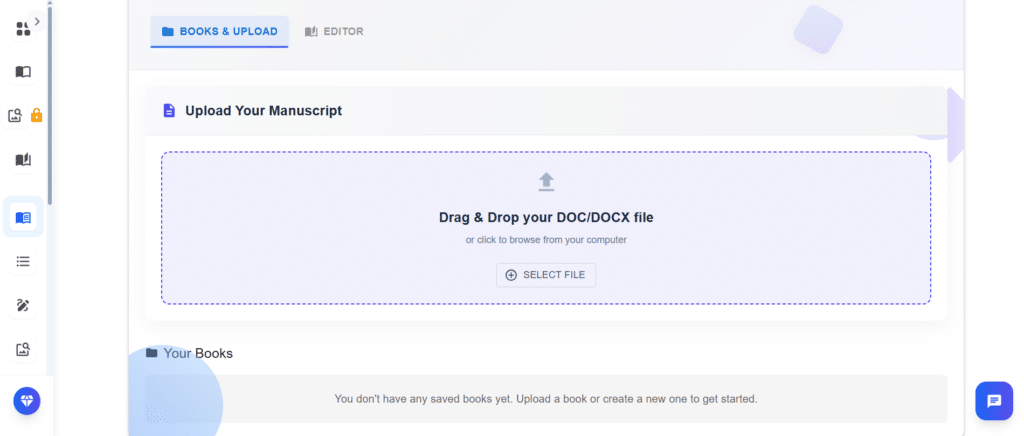1024x436 pixels.
Task: Click the open book icon below dashboard
Action: [x=23, y=72]
